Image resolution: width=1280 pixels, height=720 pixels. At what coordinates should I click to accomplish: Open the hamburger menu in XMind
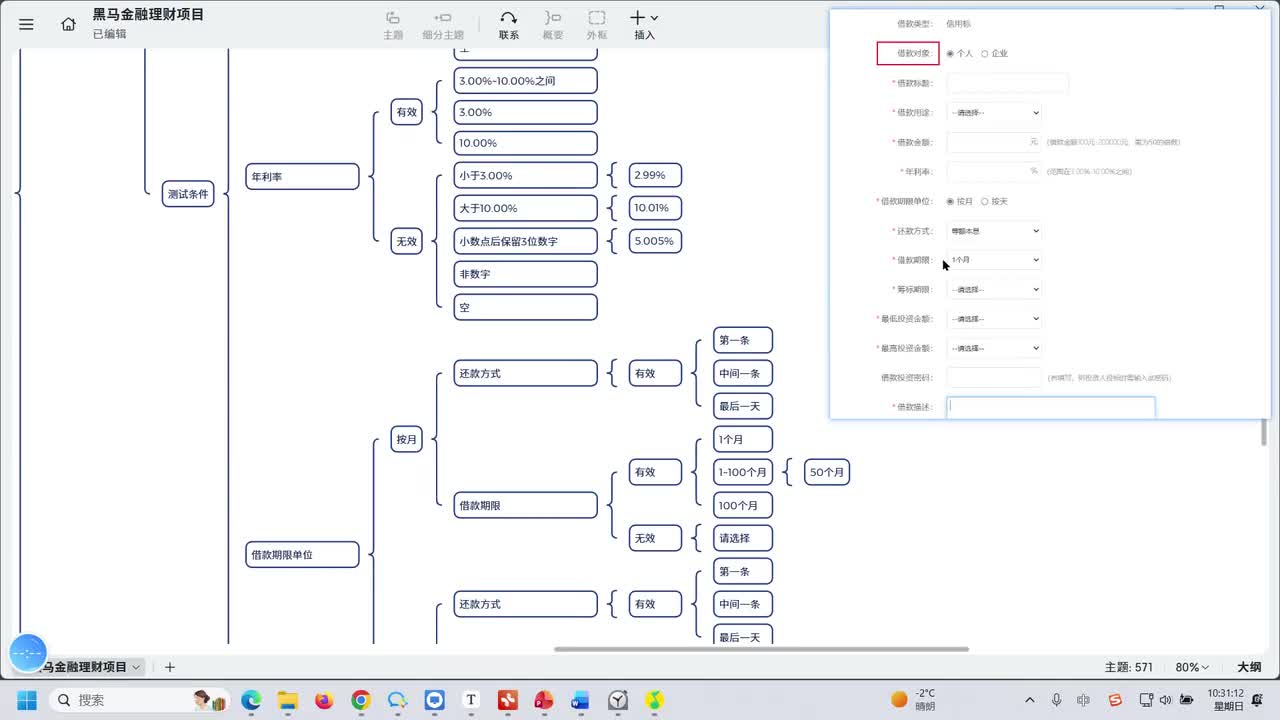pos(26,24)
